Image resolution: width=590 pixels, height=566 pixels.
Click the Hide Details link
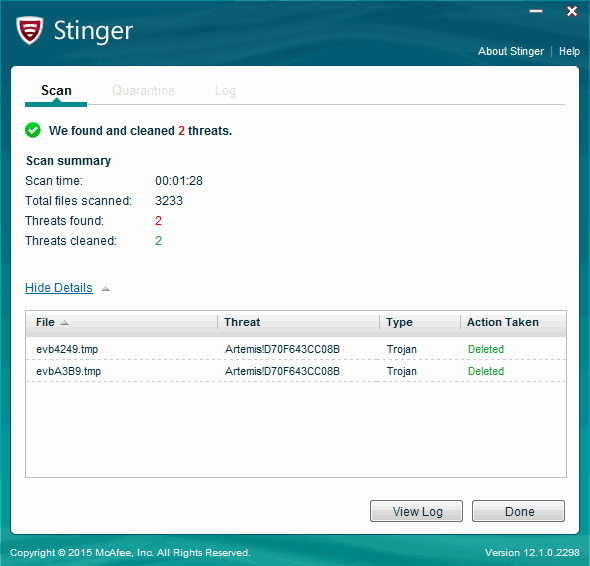pyautogui.click(x=59, y=288)
